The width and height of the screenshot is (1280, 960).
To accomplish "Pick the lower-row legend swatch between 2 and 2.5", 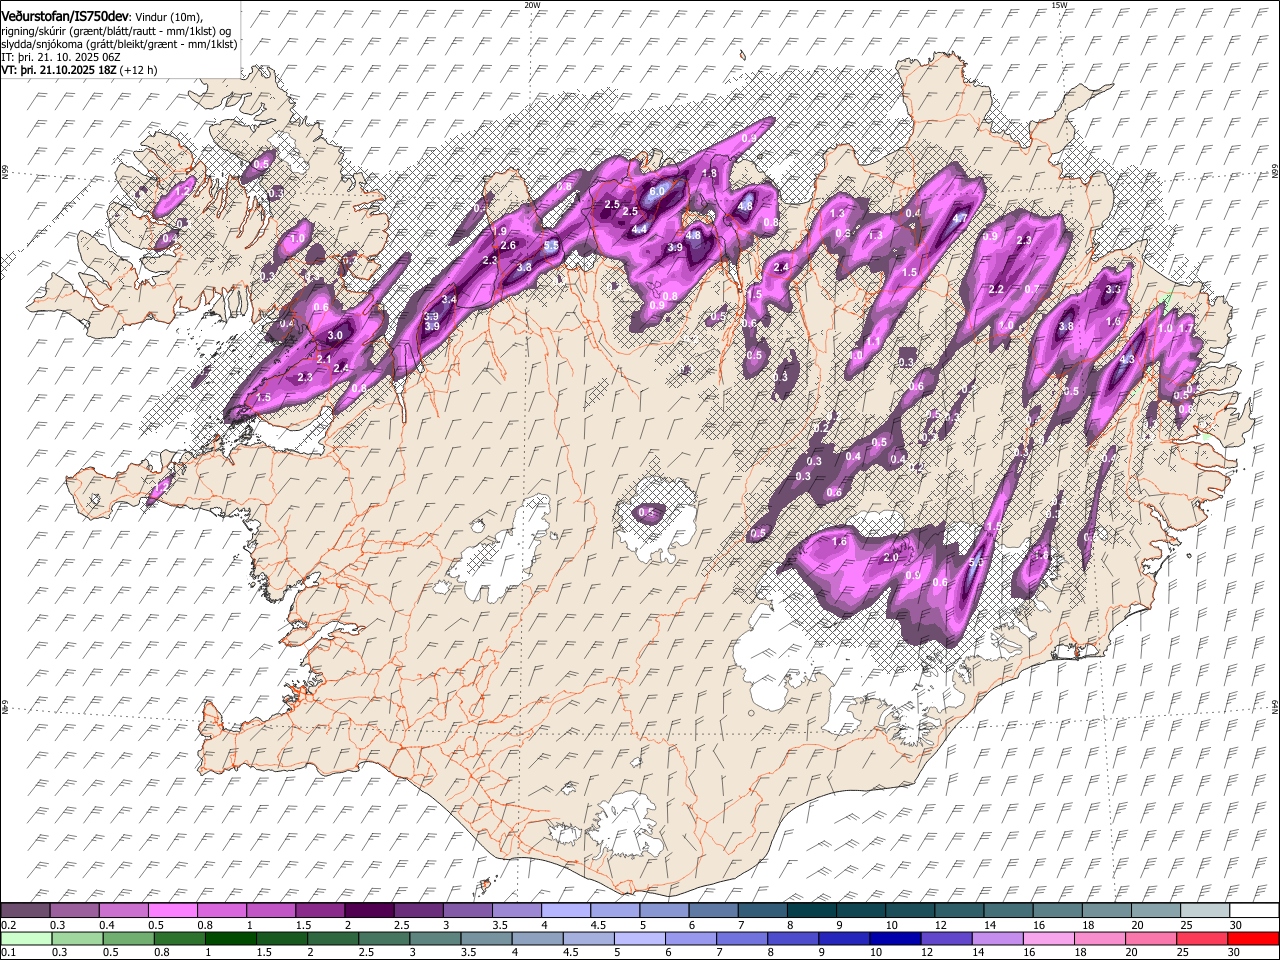I will pyautogui.click(x=333, y=938).
